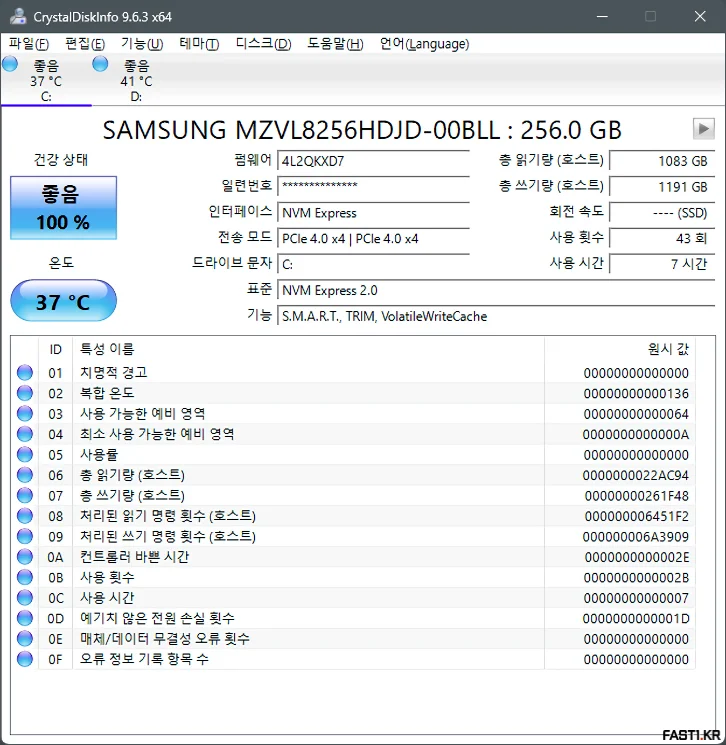Select the 오류 정보 기록 항목 수 row name
The image size is (726, 745).
[x=144, y=659]
